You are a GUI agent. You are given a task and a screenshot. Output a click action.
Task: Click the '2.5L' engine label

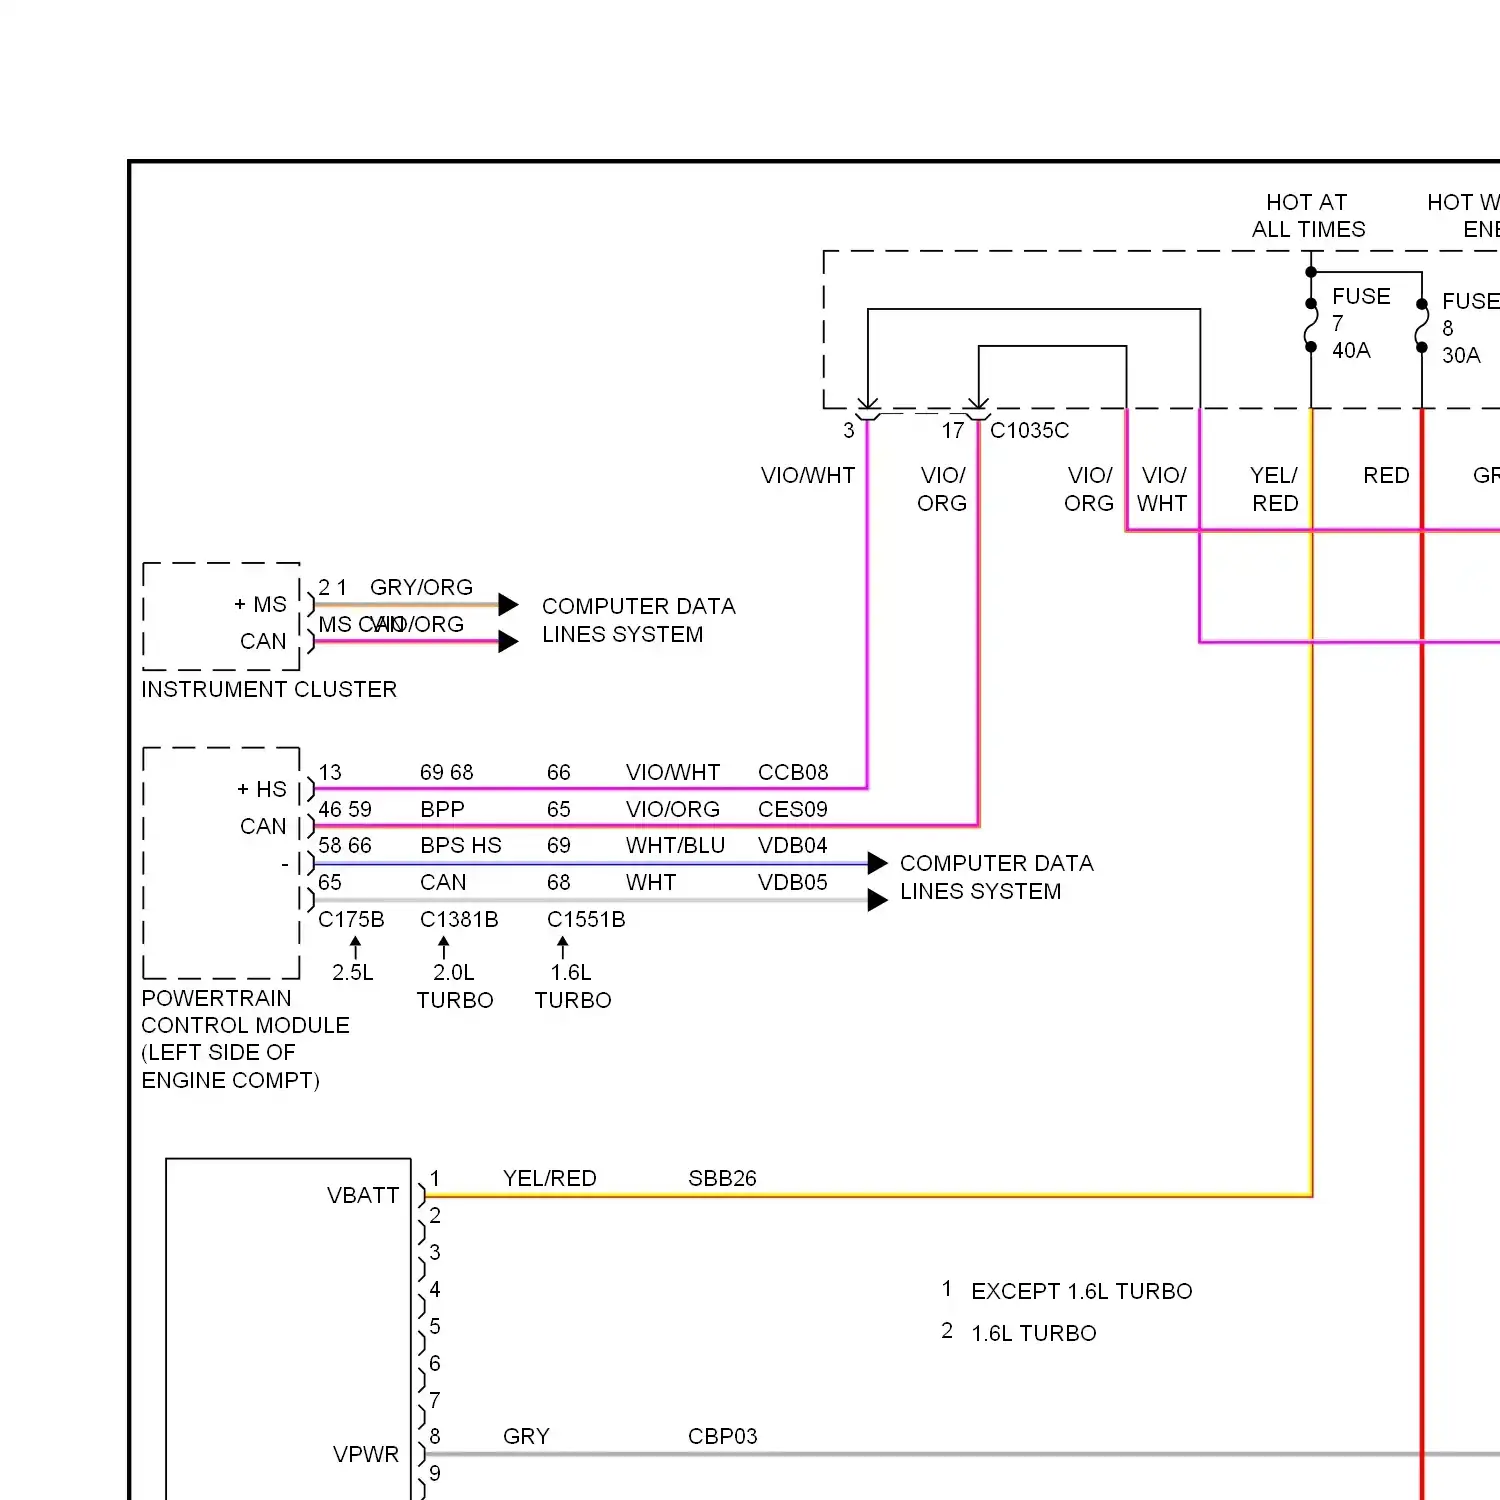[x=353, y=972]
